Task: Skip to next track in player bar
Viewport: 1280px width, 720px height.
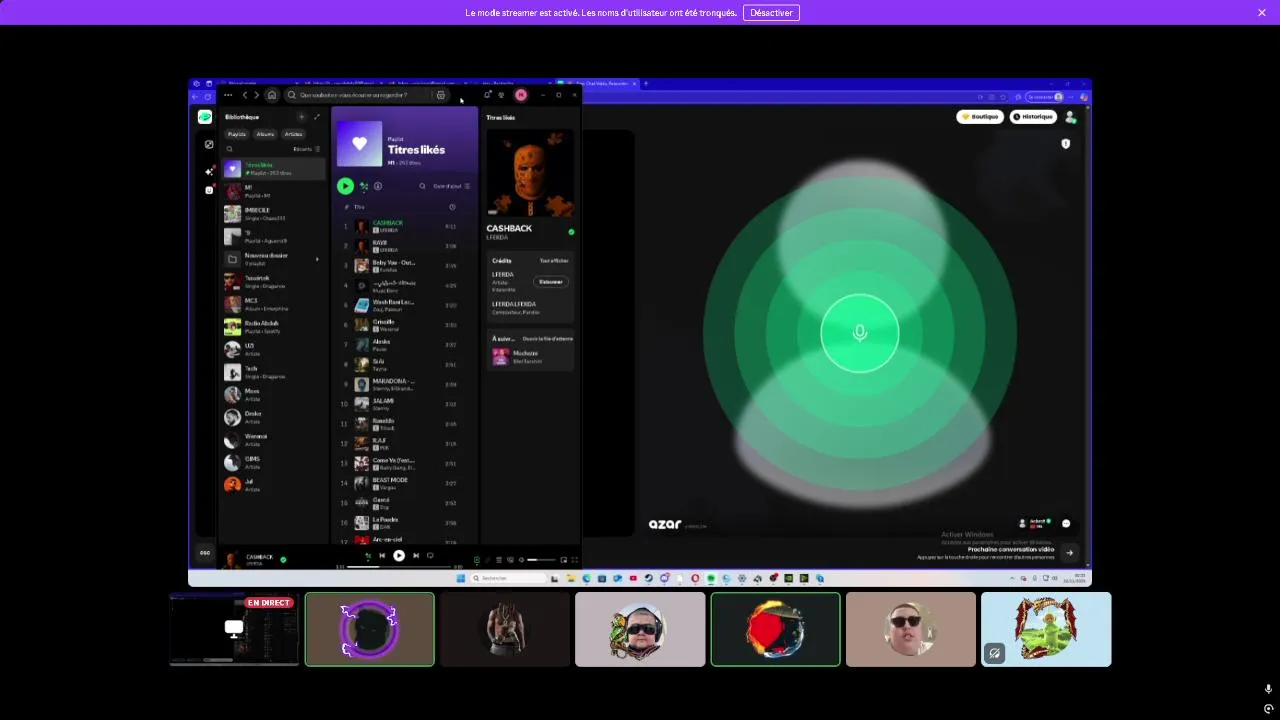Action: (416, 555)
